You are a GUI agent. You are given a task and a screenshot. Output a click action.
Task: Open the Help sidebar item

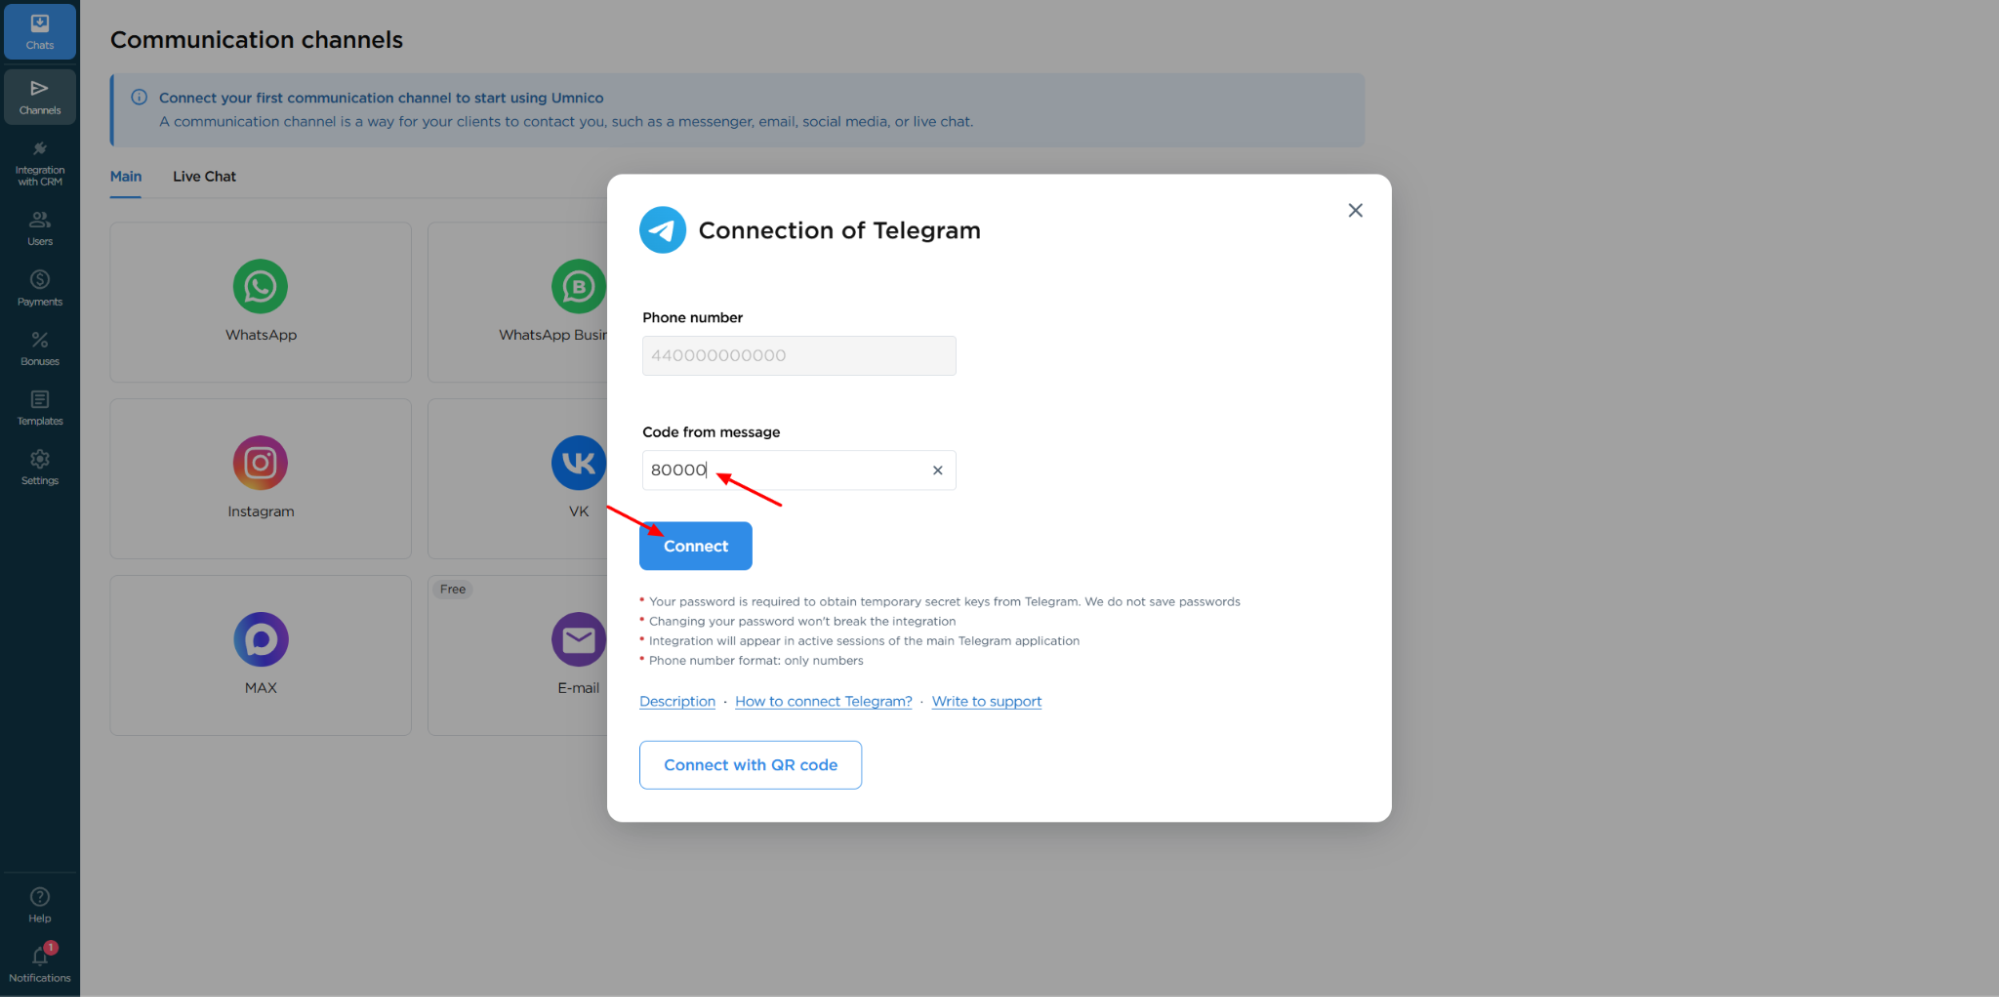[40, 905]
